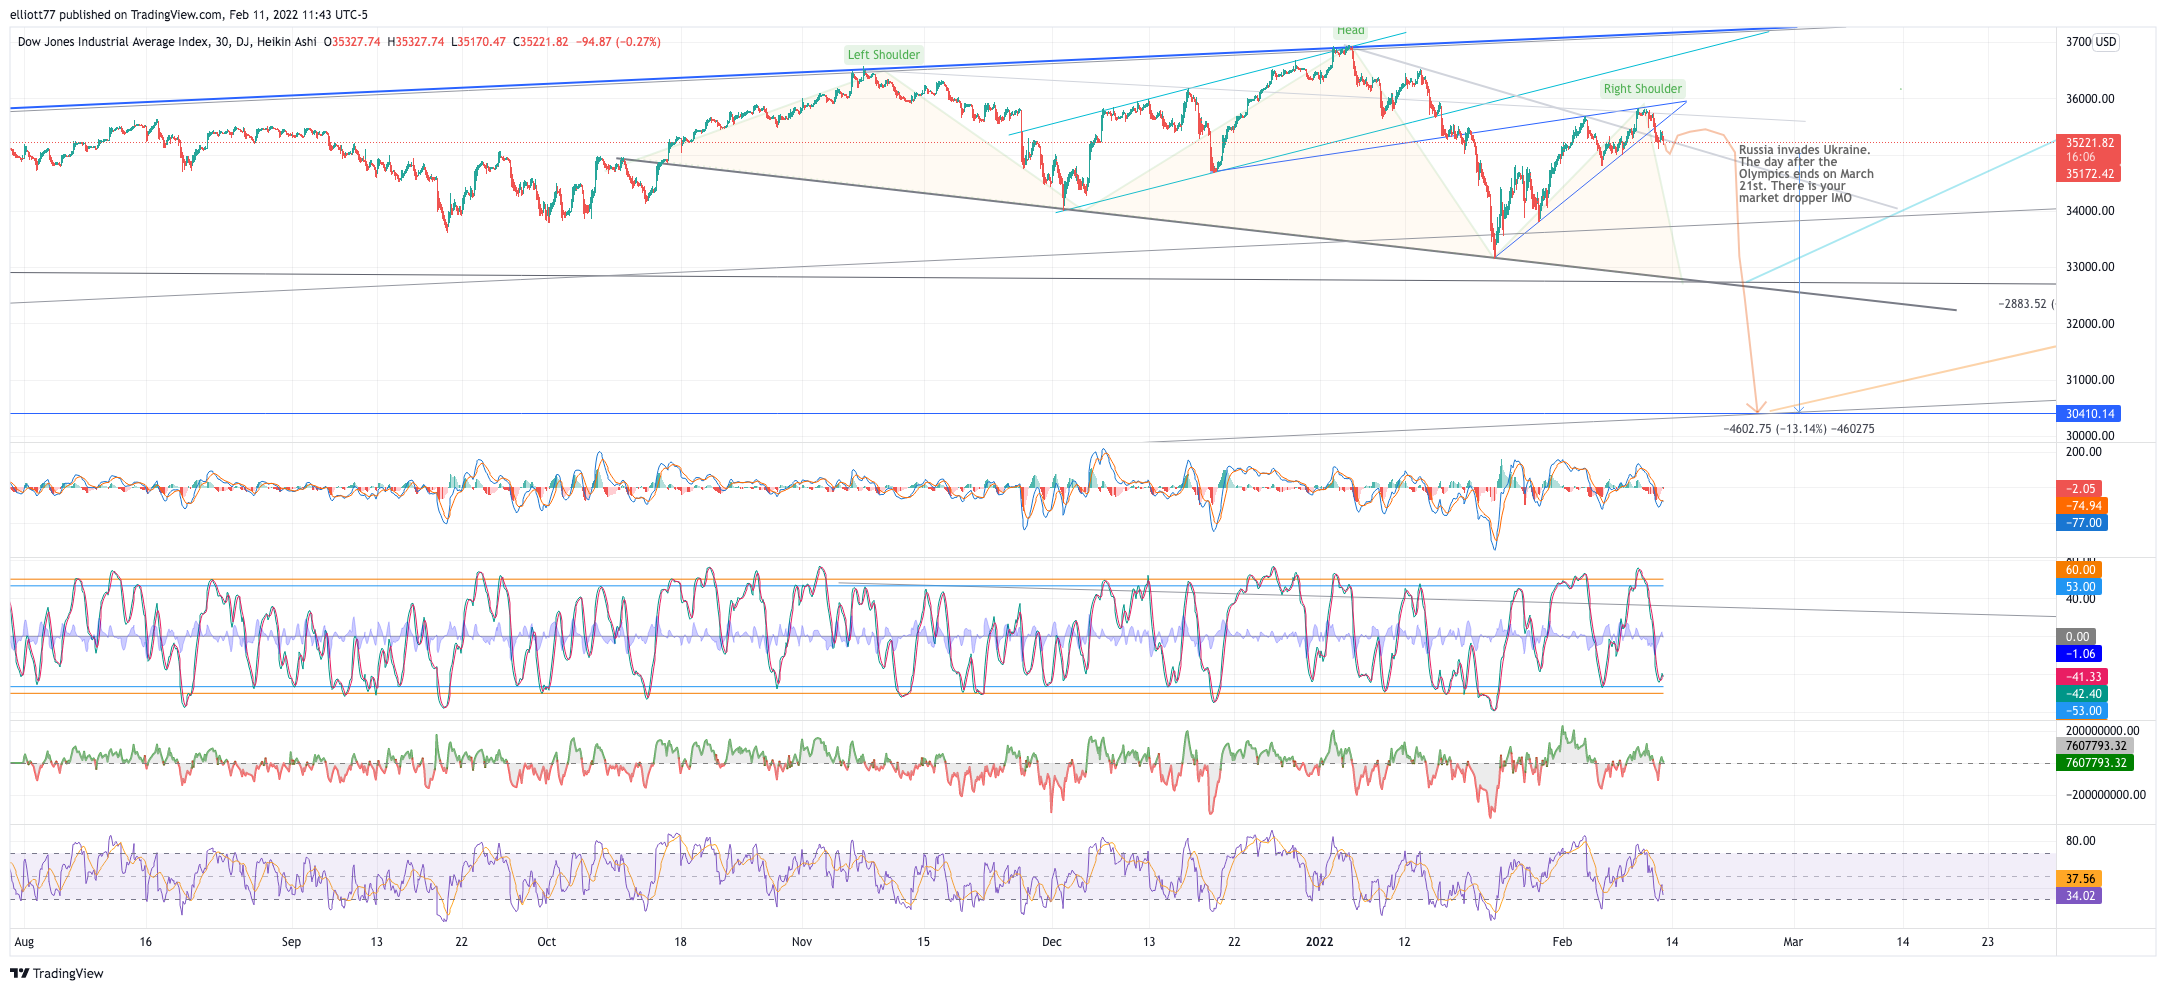Viewport: 2166px width, 991px height.
Task: Click the green 7607793.32 volume tag
Action: (2095, 763)
